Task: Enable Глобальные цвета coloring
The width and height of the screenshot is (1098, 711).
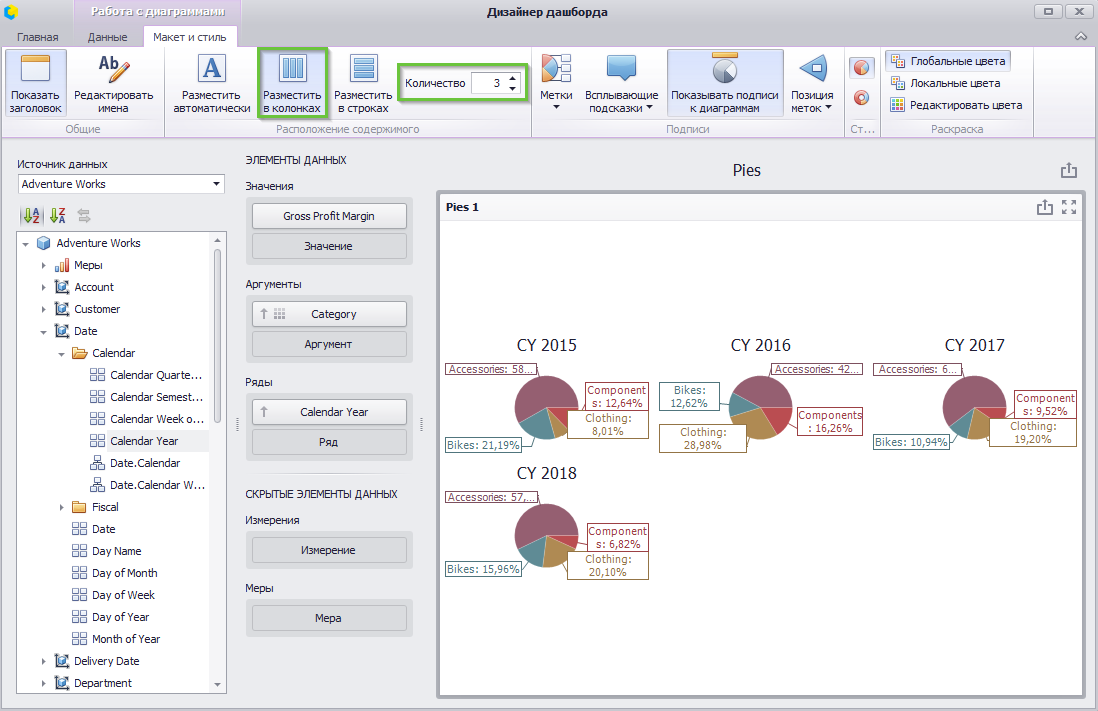Action: pyautogui.click(x=948, y=61)
